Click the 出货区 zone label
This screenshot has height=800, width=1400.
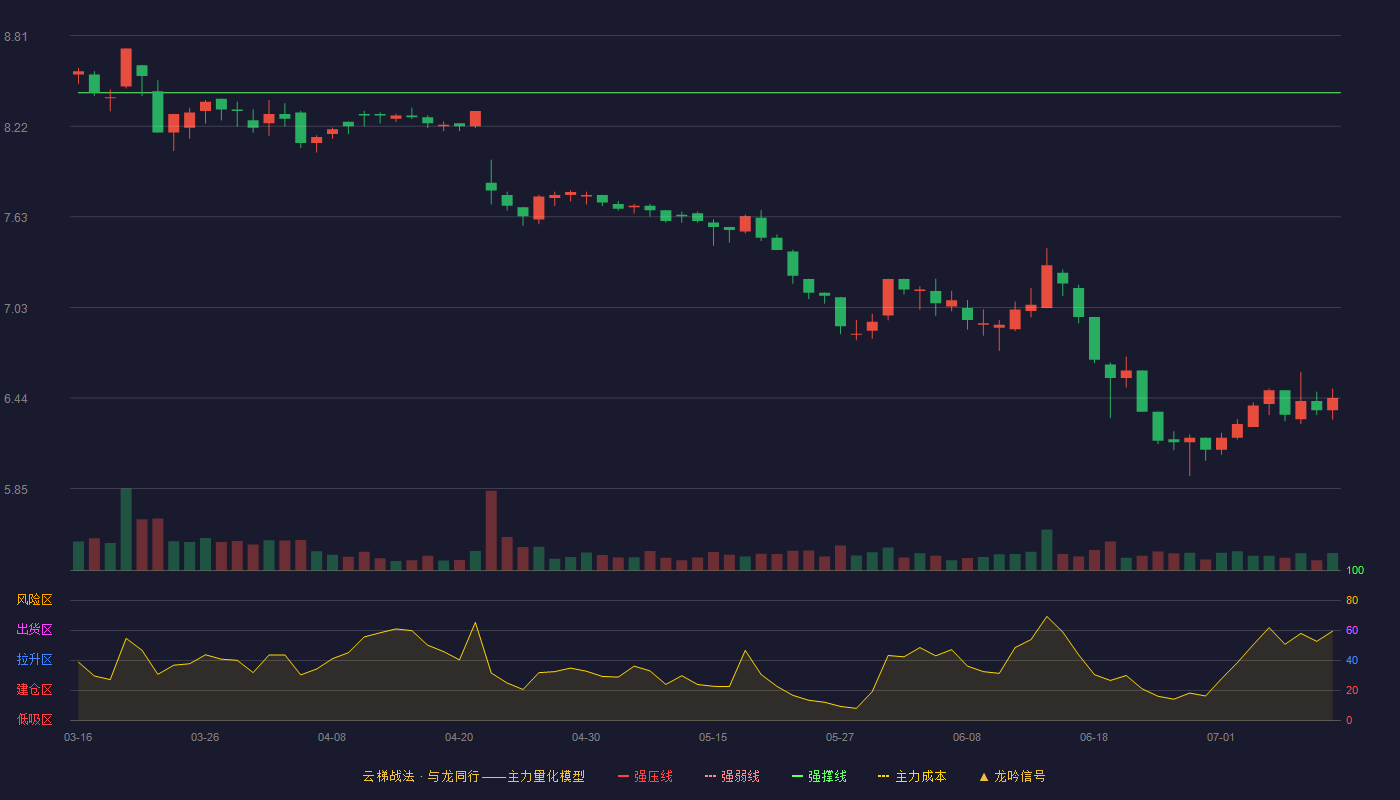pos(34,630)
